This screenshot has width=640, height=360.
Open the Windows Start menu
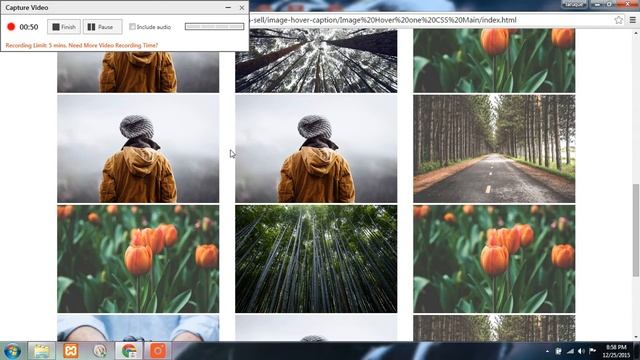tap(12, 351)
